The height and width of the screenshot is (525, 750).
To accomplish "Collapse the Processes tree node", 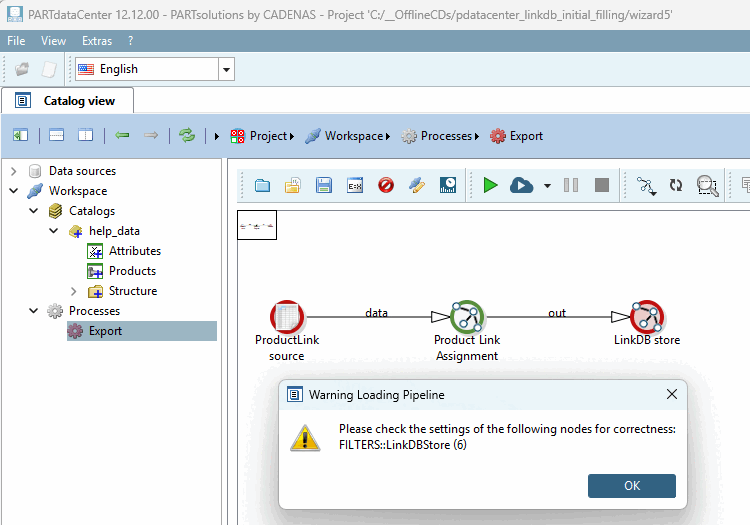I will coord(33,311).
